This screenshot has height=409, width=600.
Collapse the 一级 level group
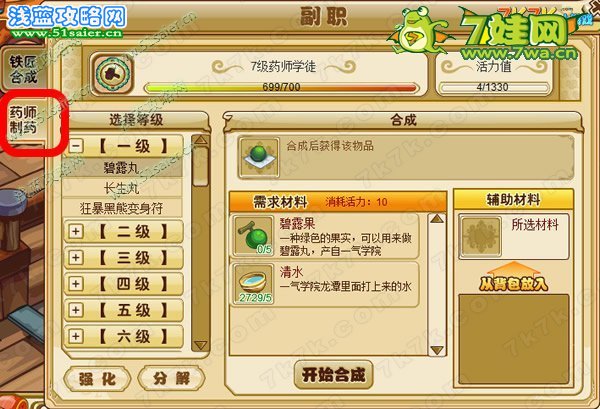[76, 146]
